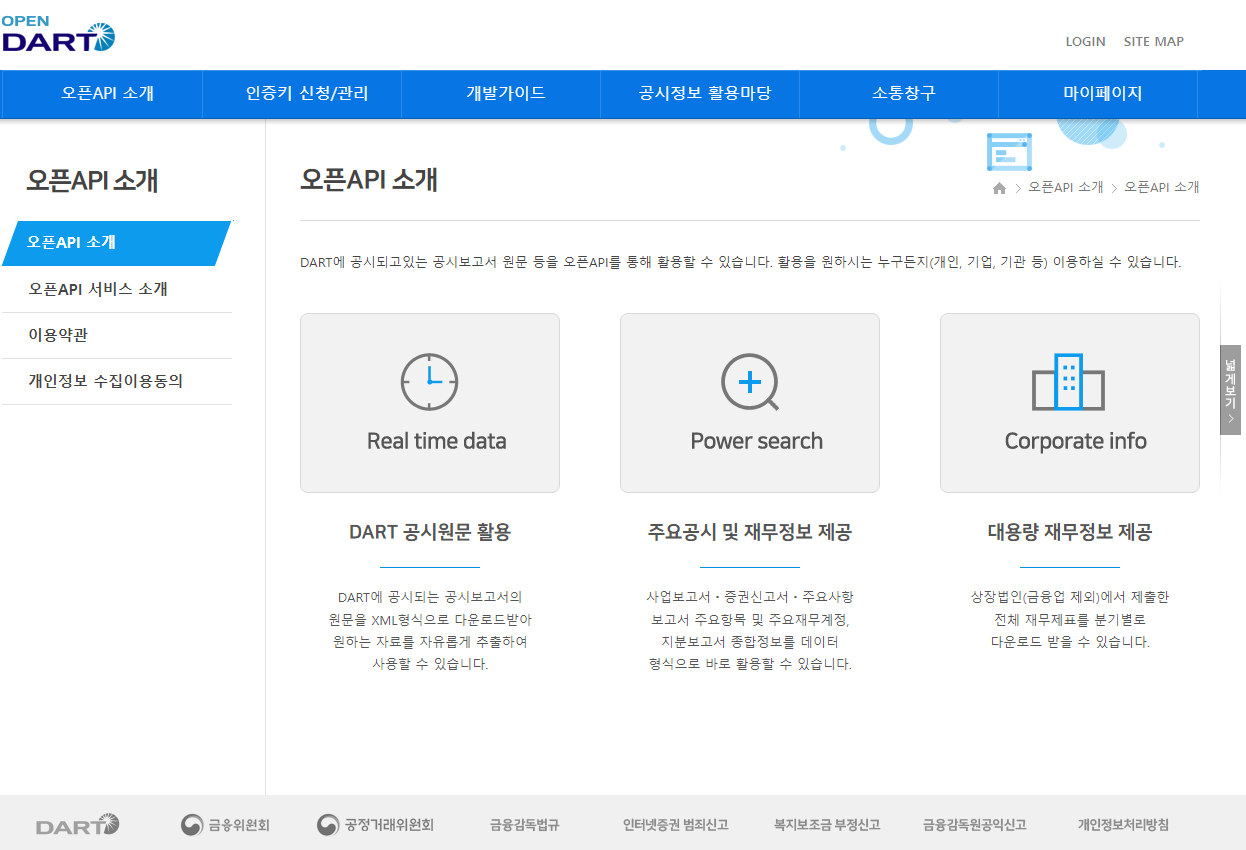Open the 공정거래위원회 footer logo link
The width and height of the screenshot is (1246, 850).
375,825
